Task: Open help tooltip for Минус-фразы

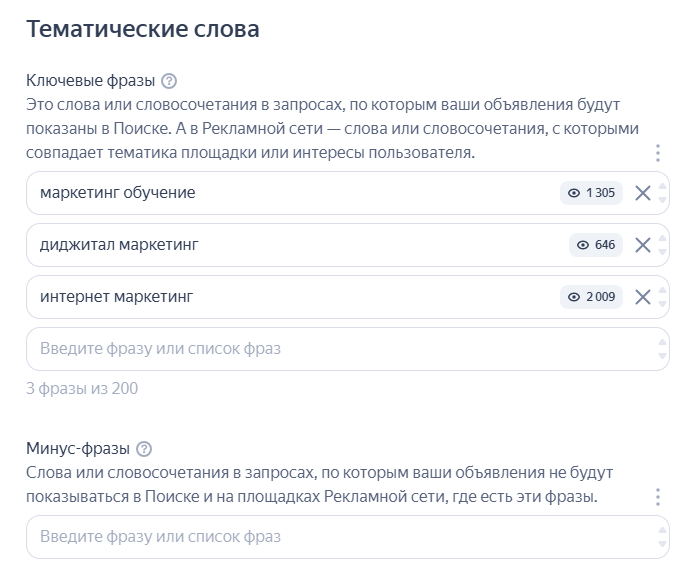Action: (x=144, y=449)
